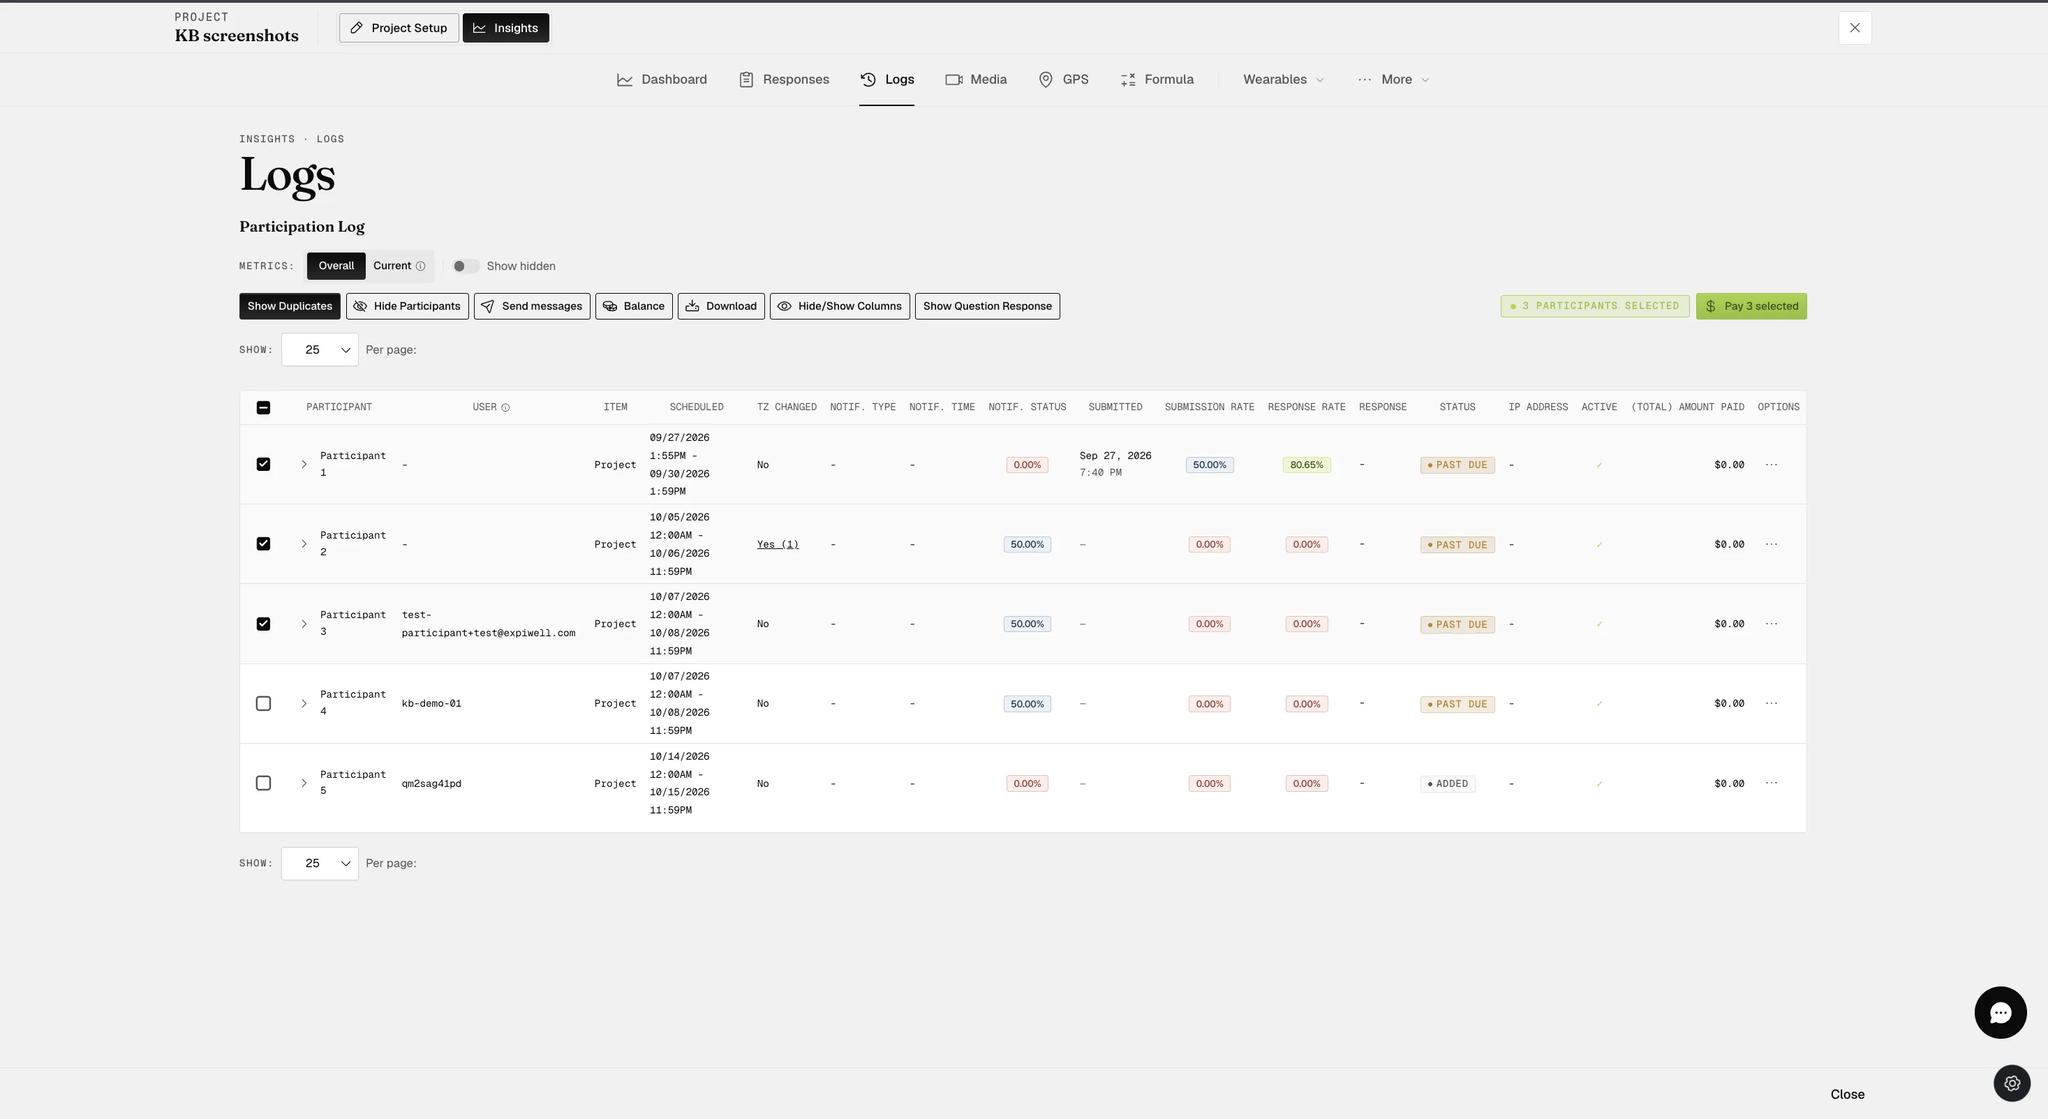
Task: Click the active checkmark for Participant 1
Action: [x=1599, y=465]
